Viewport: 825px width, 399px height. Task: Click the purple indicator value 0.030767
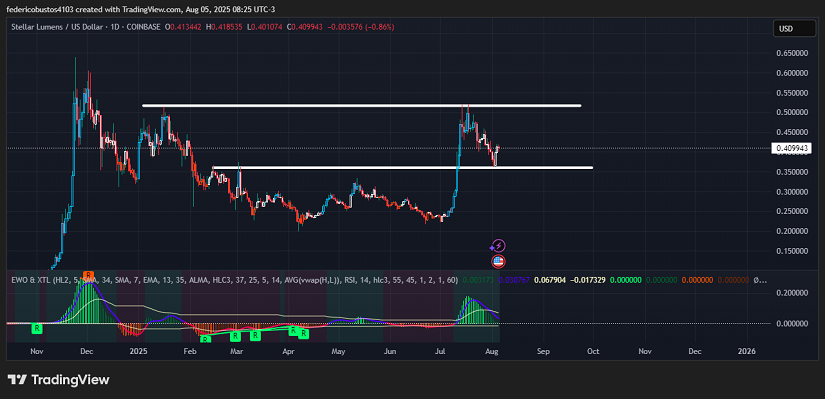coord(515,280)
